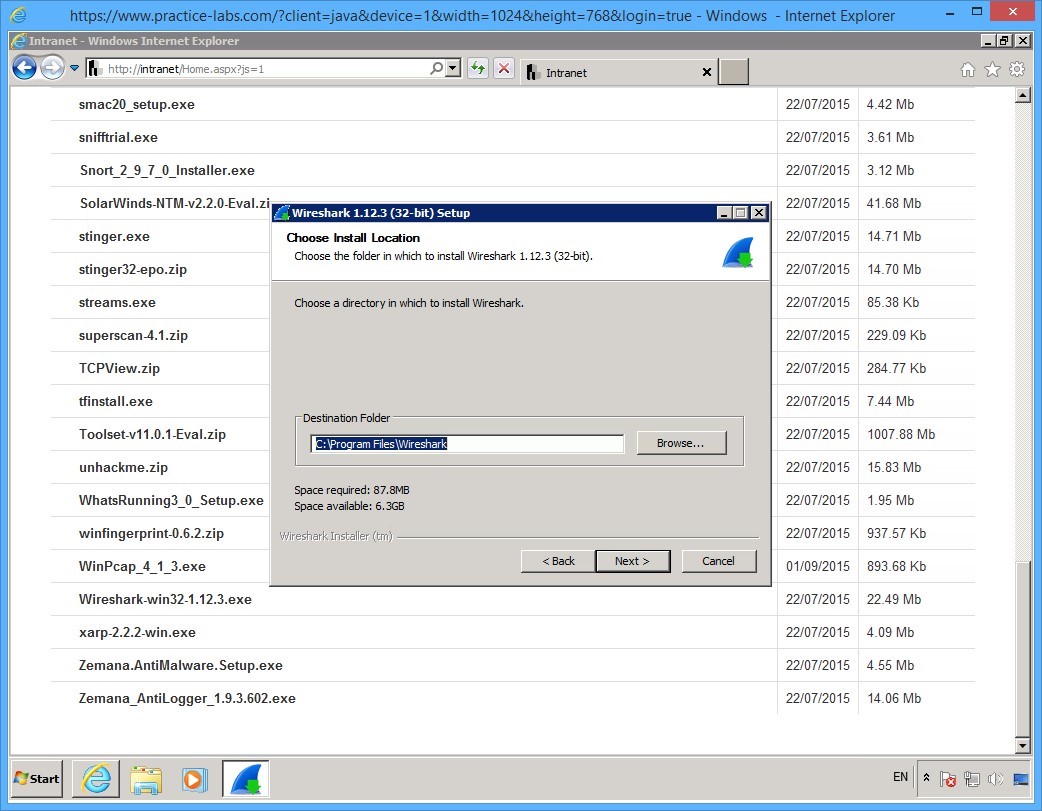This screenshot has width=1042, height=811.
Task: Open the volume icon in the system tray
Action: tap(996, 778)
